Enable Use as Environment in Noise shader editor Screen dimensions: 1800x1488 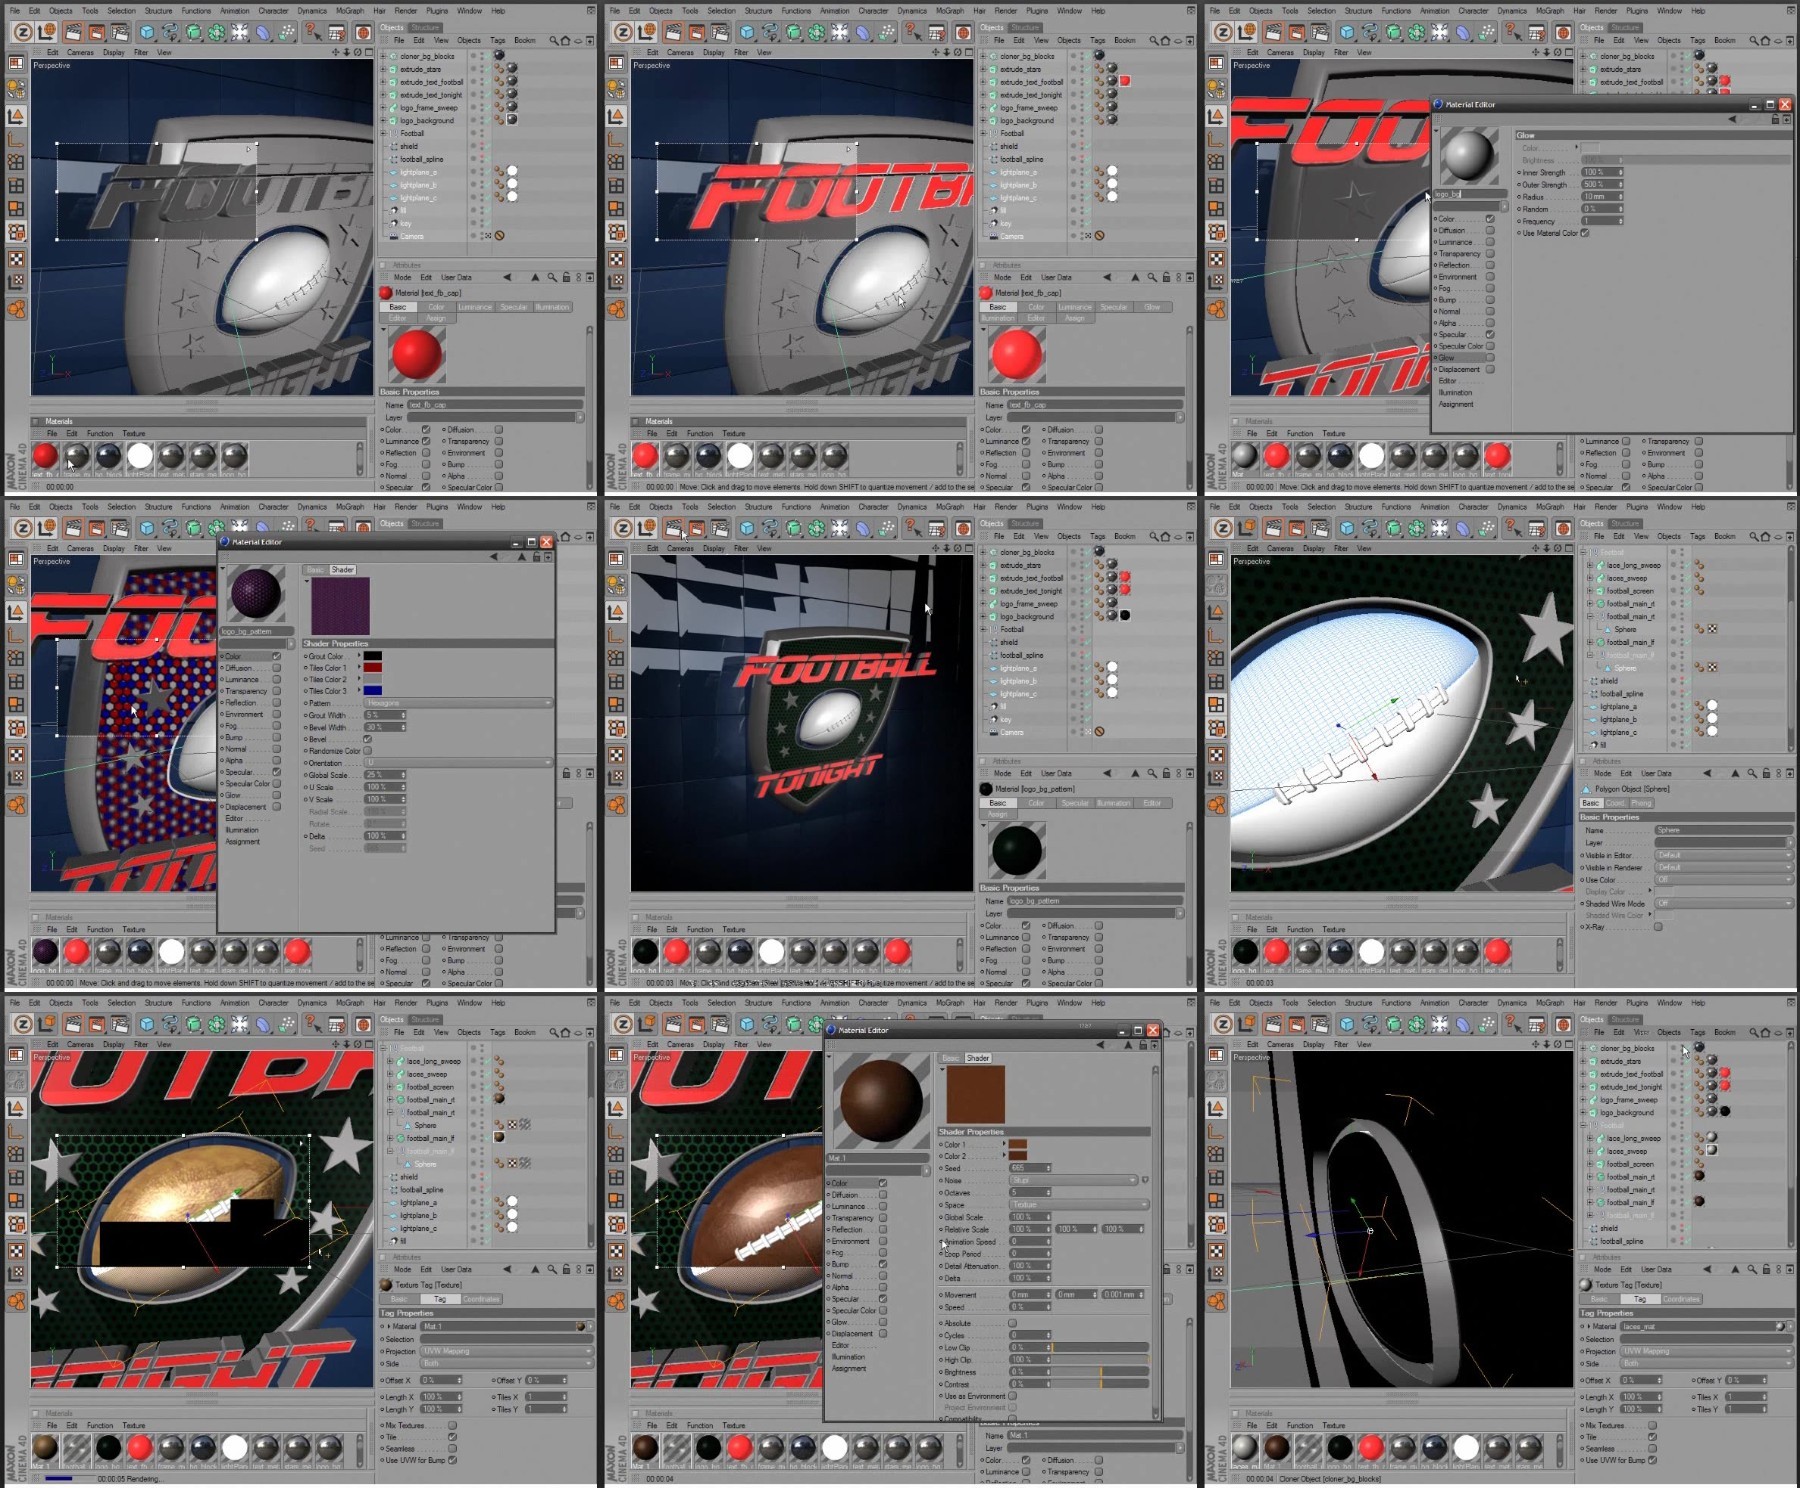click(x=1013, y=1395)
